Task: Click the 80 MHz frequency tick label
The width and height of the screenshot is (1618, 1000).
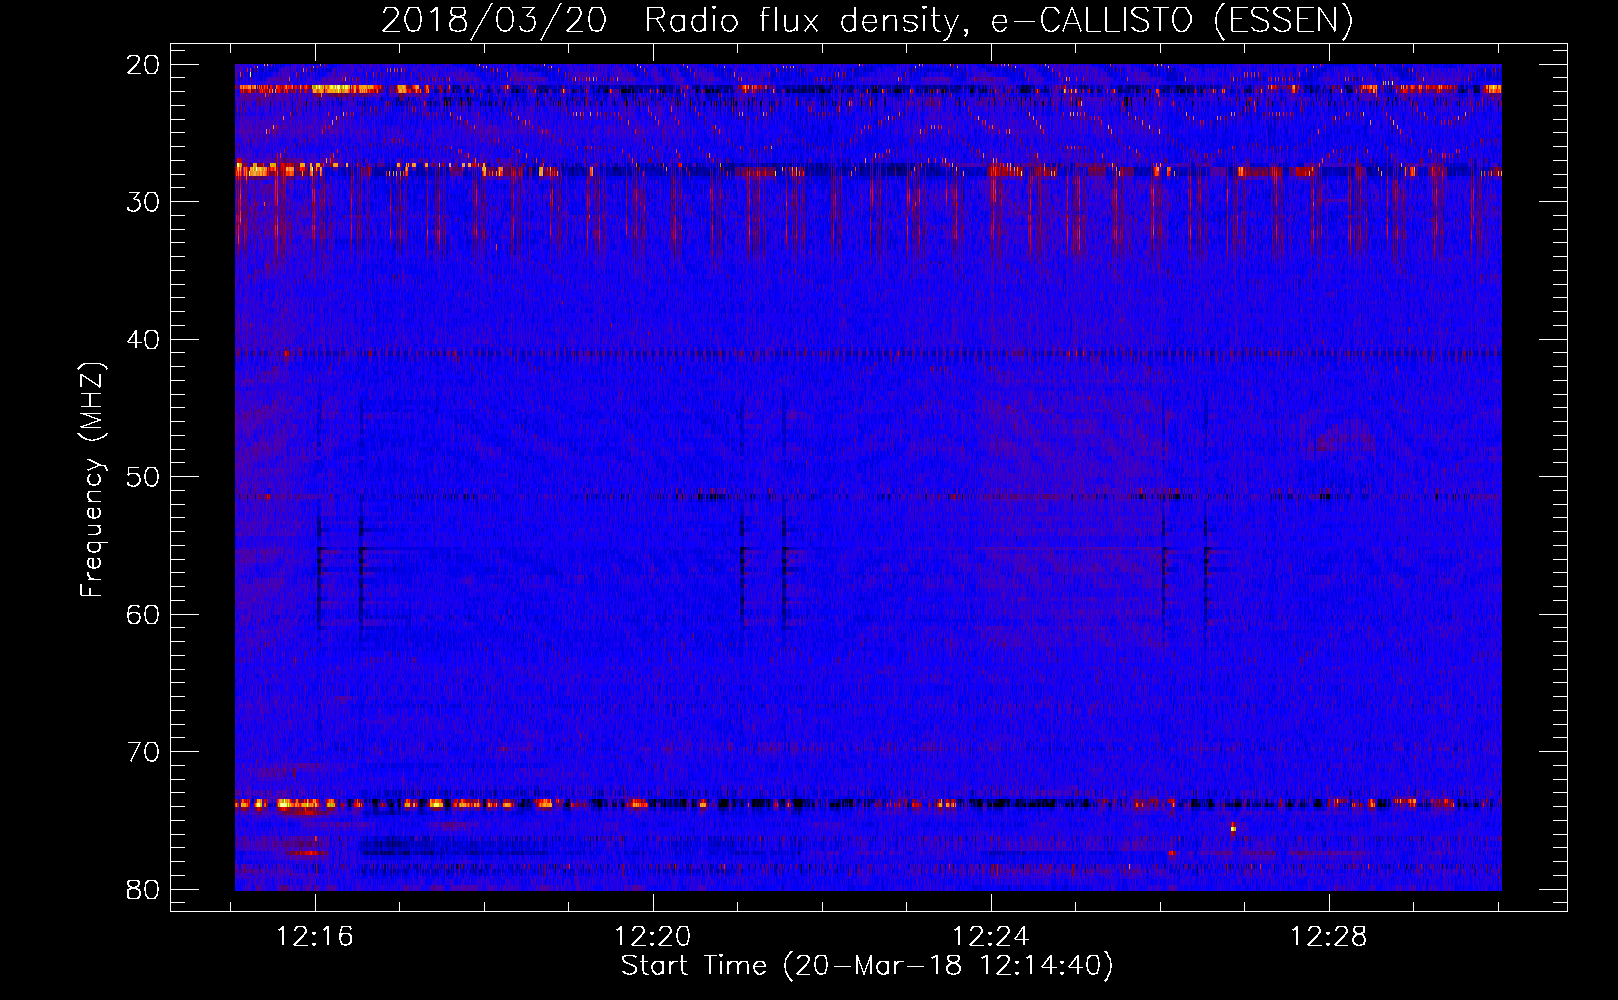Action: [143, 890]
